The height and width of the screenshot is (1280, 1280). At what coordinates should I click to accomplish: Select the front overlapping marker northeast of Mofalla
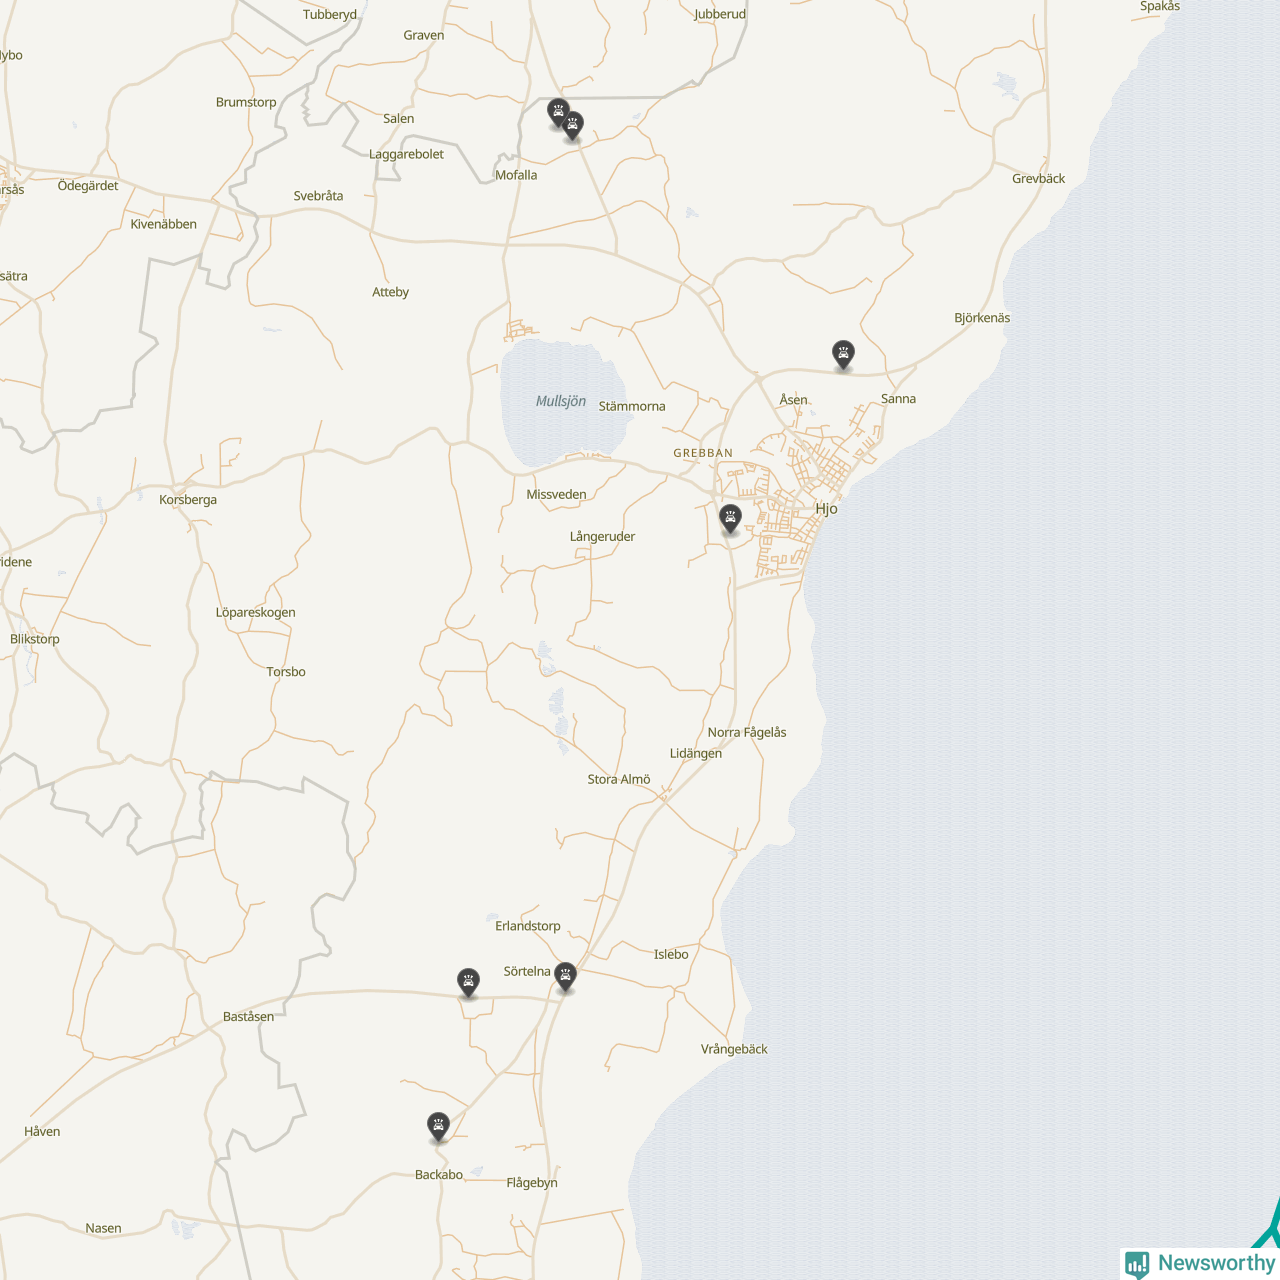(x=573, y=125)
